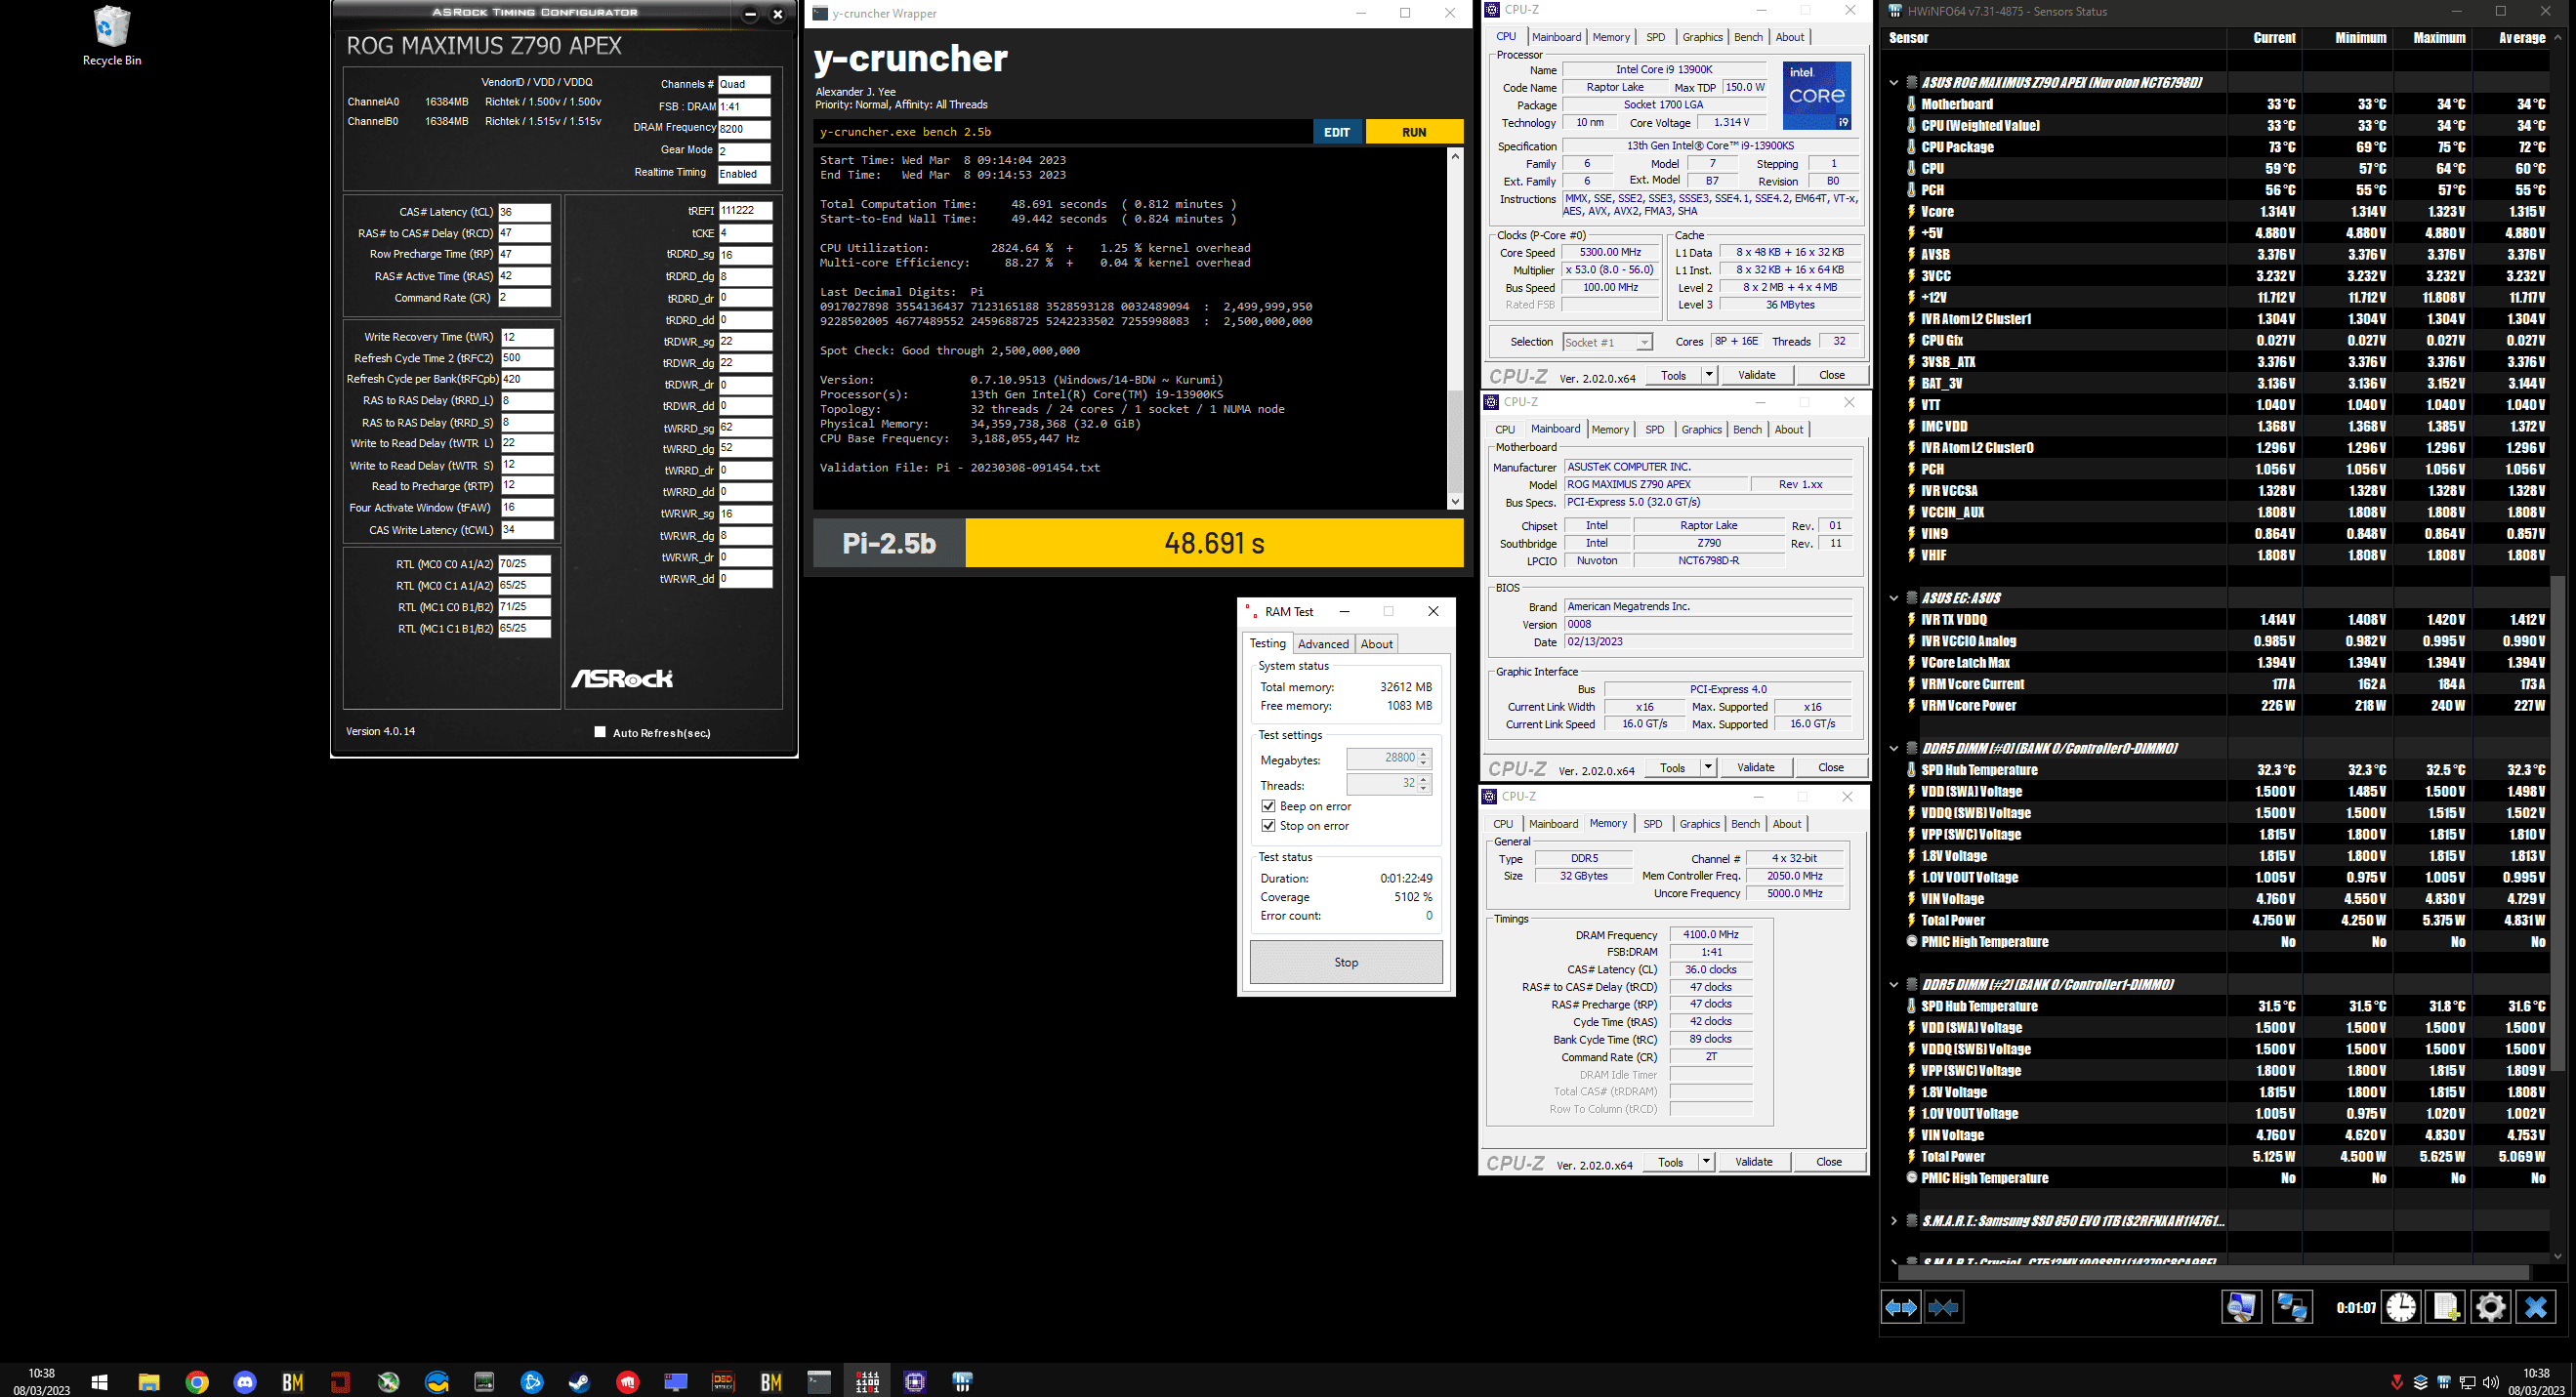Open y-cruncher console taskbar icon

click(819, 1382)
